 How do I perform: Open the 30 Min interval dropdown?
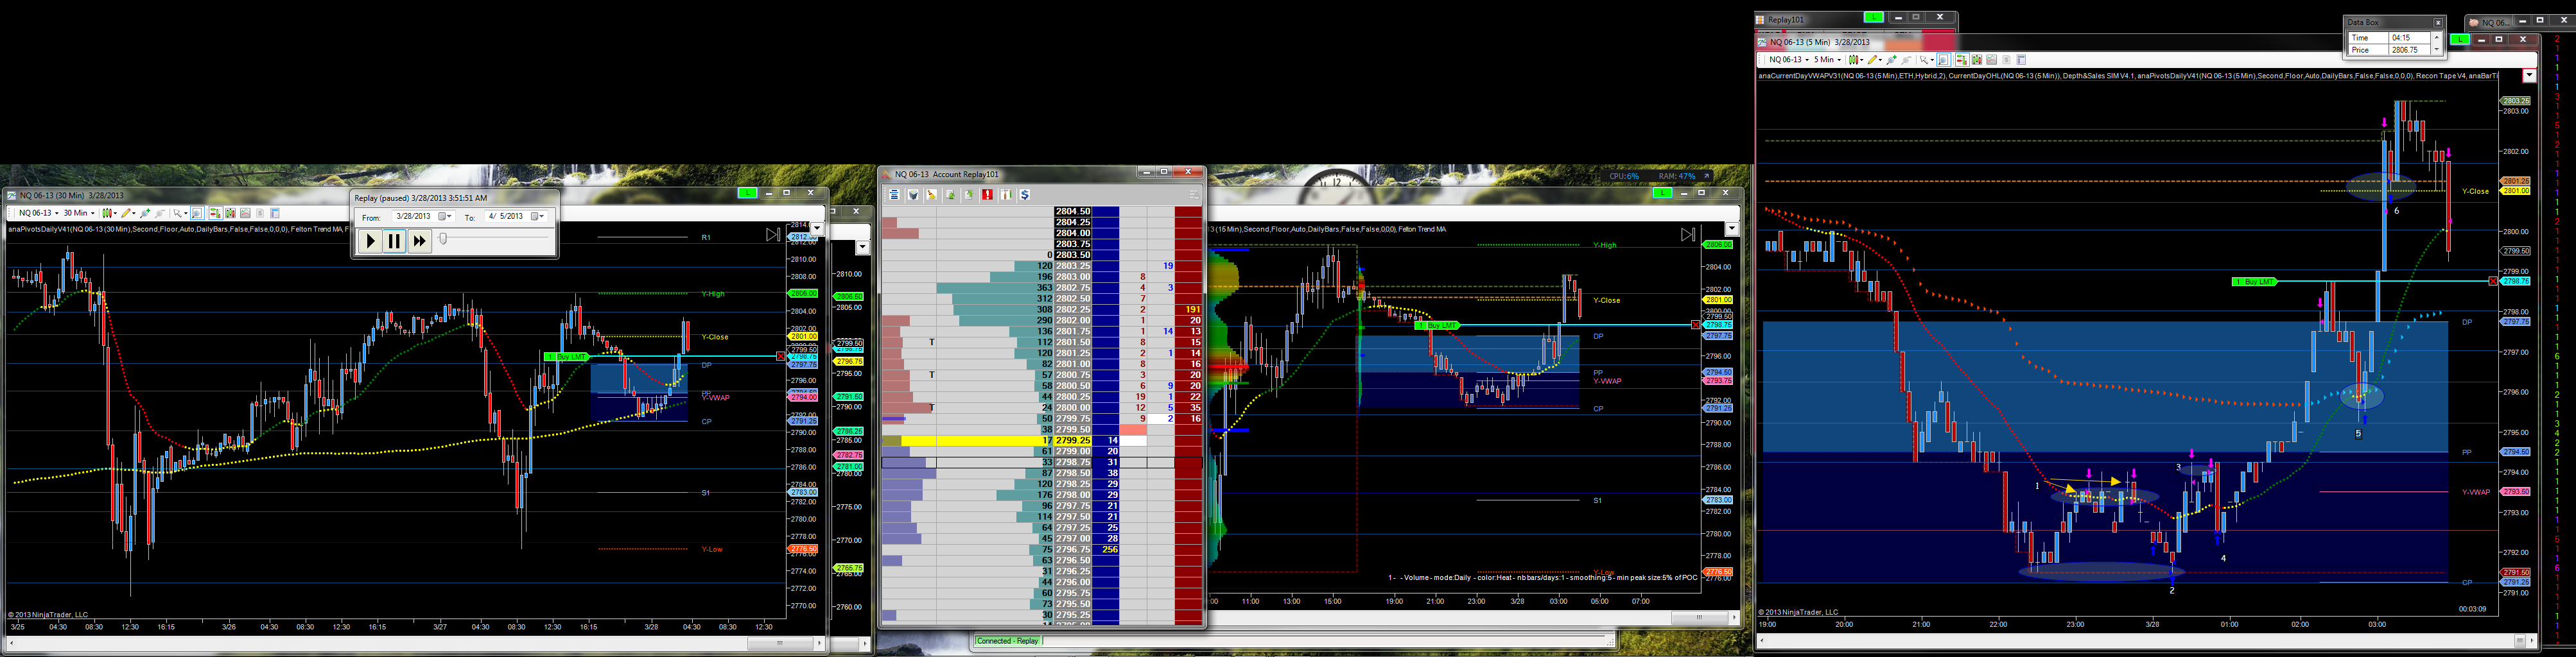click(x=79, y=213)
